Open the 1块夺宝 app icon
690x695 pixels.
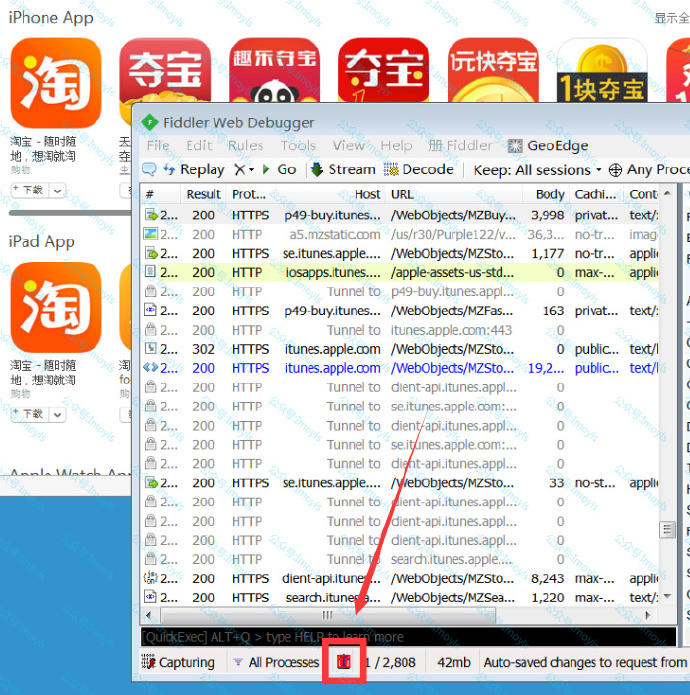click(x=602, y=70)
